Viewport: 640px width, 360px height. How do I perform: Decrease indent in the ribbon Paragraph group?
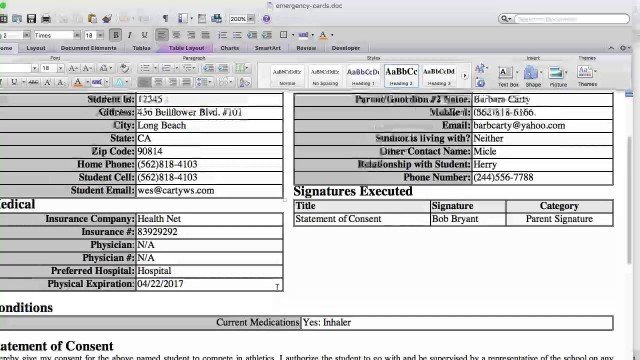click(x=208, y=68)
